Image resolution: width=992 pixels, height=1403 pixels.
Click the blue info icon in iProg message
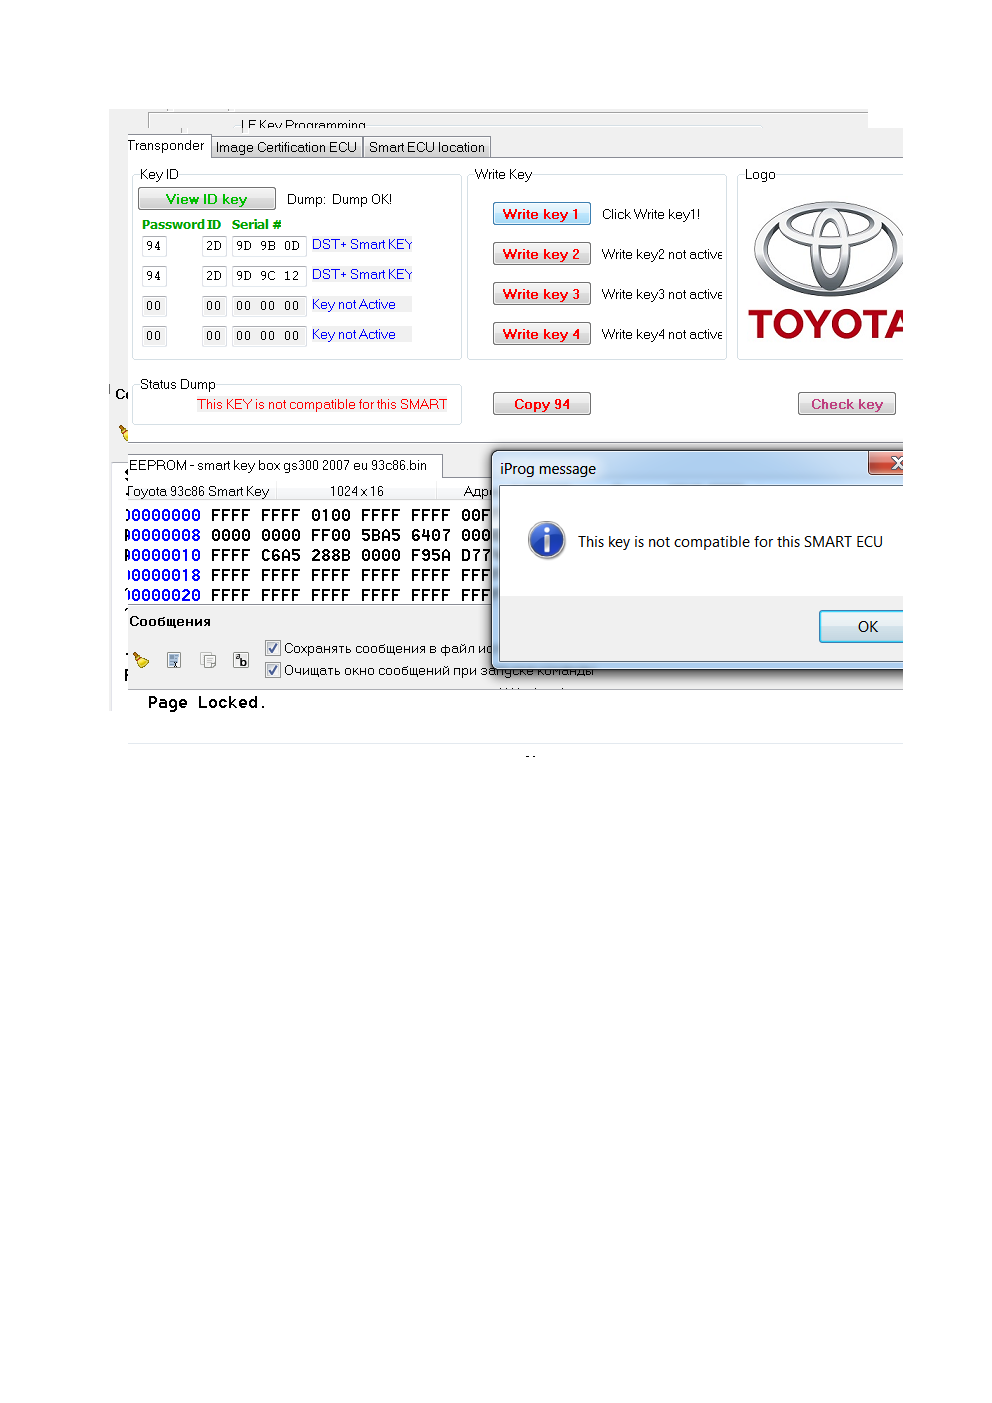[547, 540]
